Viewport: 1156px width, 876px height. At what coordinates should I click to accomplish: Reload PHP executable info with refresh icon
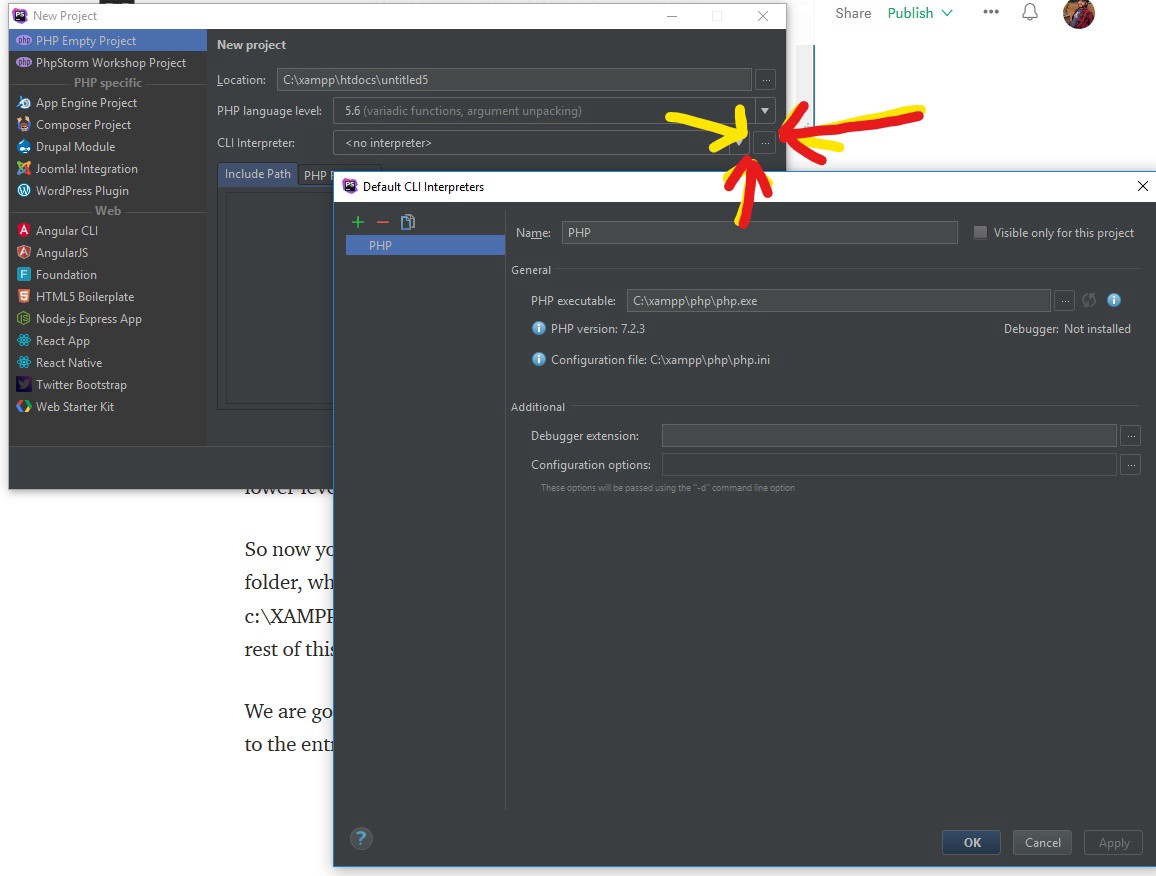(1089, 300)
